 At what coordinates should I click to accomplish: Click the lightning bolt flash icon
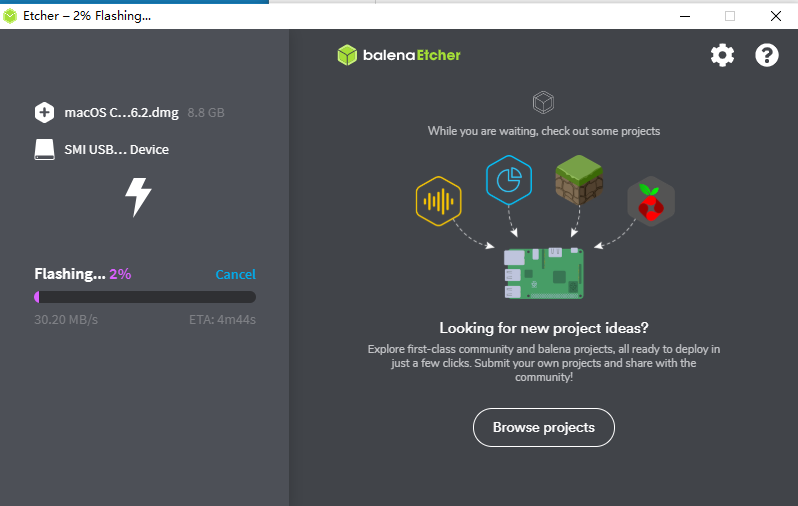(138, 197)
